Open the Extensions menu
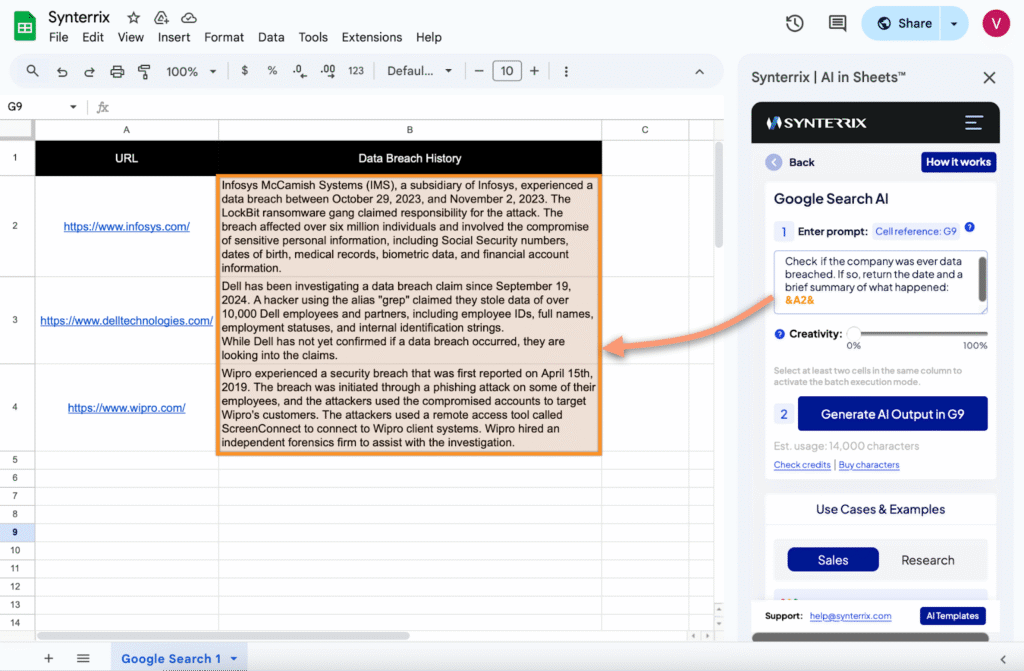The width and height of the screenshot is (1024, 671). [372, 37]
